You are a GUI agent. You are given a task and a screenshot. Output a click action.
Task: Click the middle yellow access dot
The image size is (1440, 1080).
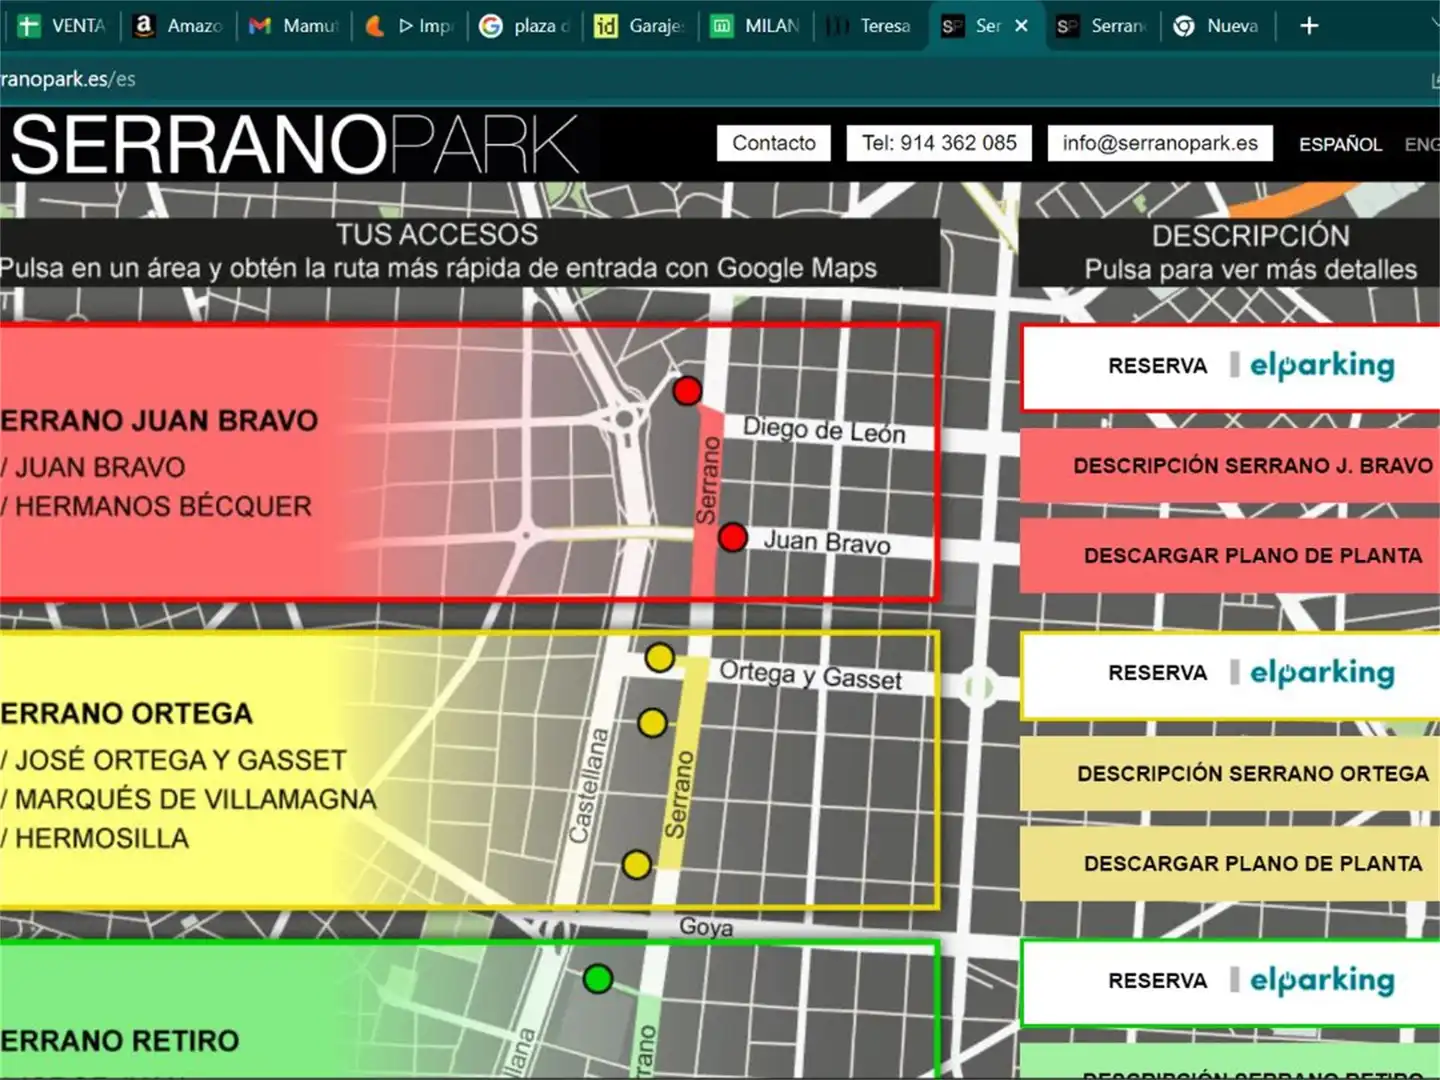652,722
